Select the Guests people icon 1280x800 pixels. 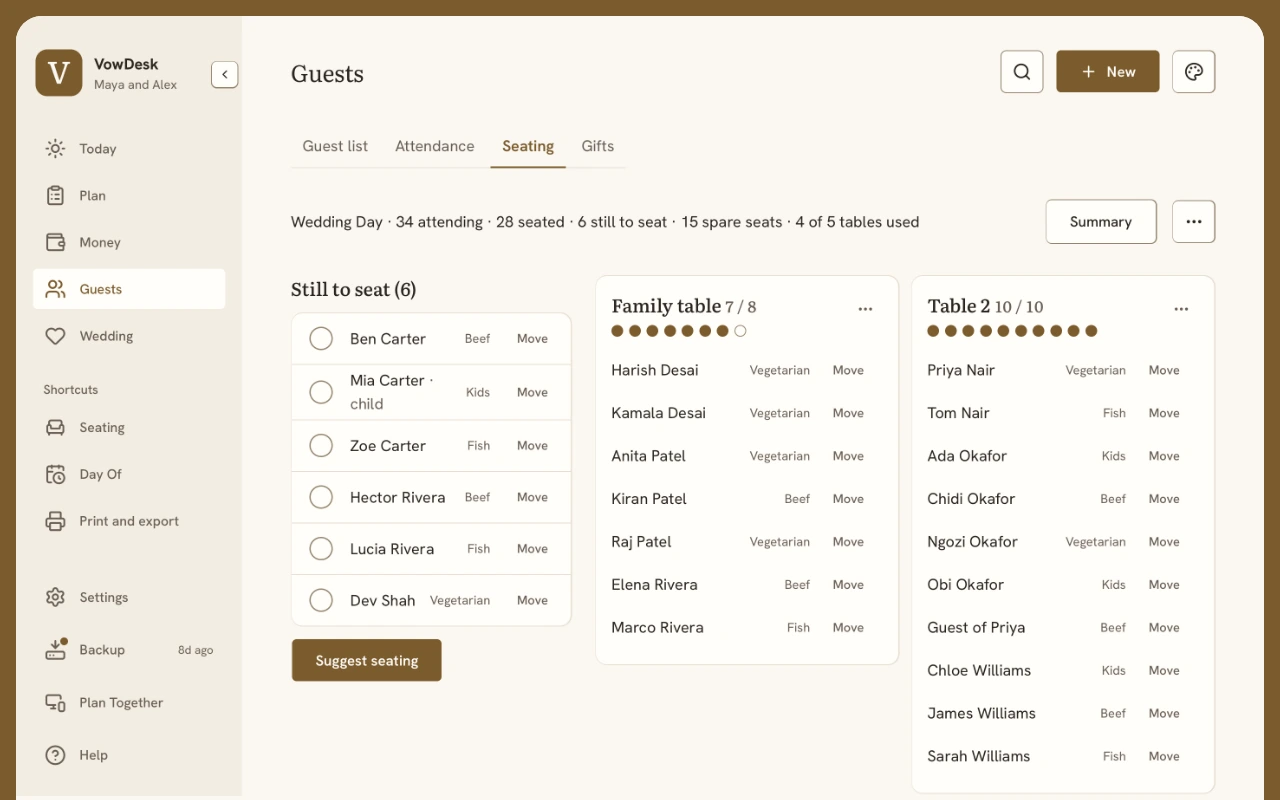pyautogui.click(x=56, y=289)
